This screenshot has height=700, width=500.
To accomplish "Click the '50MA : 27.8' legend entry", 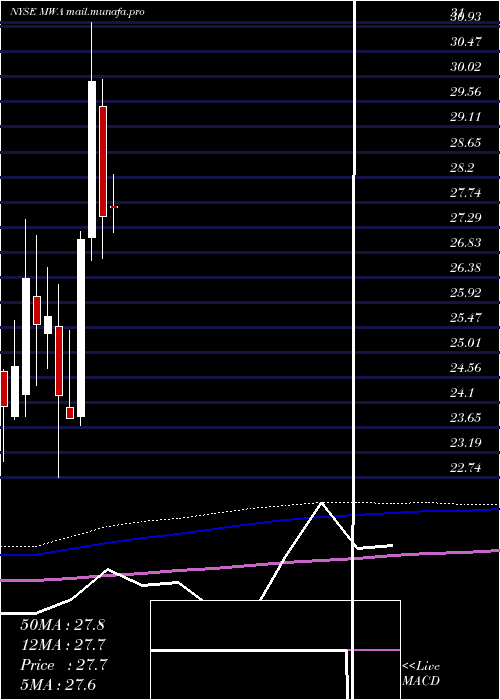I will point(62,625).
